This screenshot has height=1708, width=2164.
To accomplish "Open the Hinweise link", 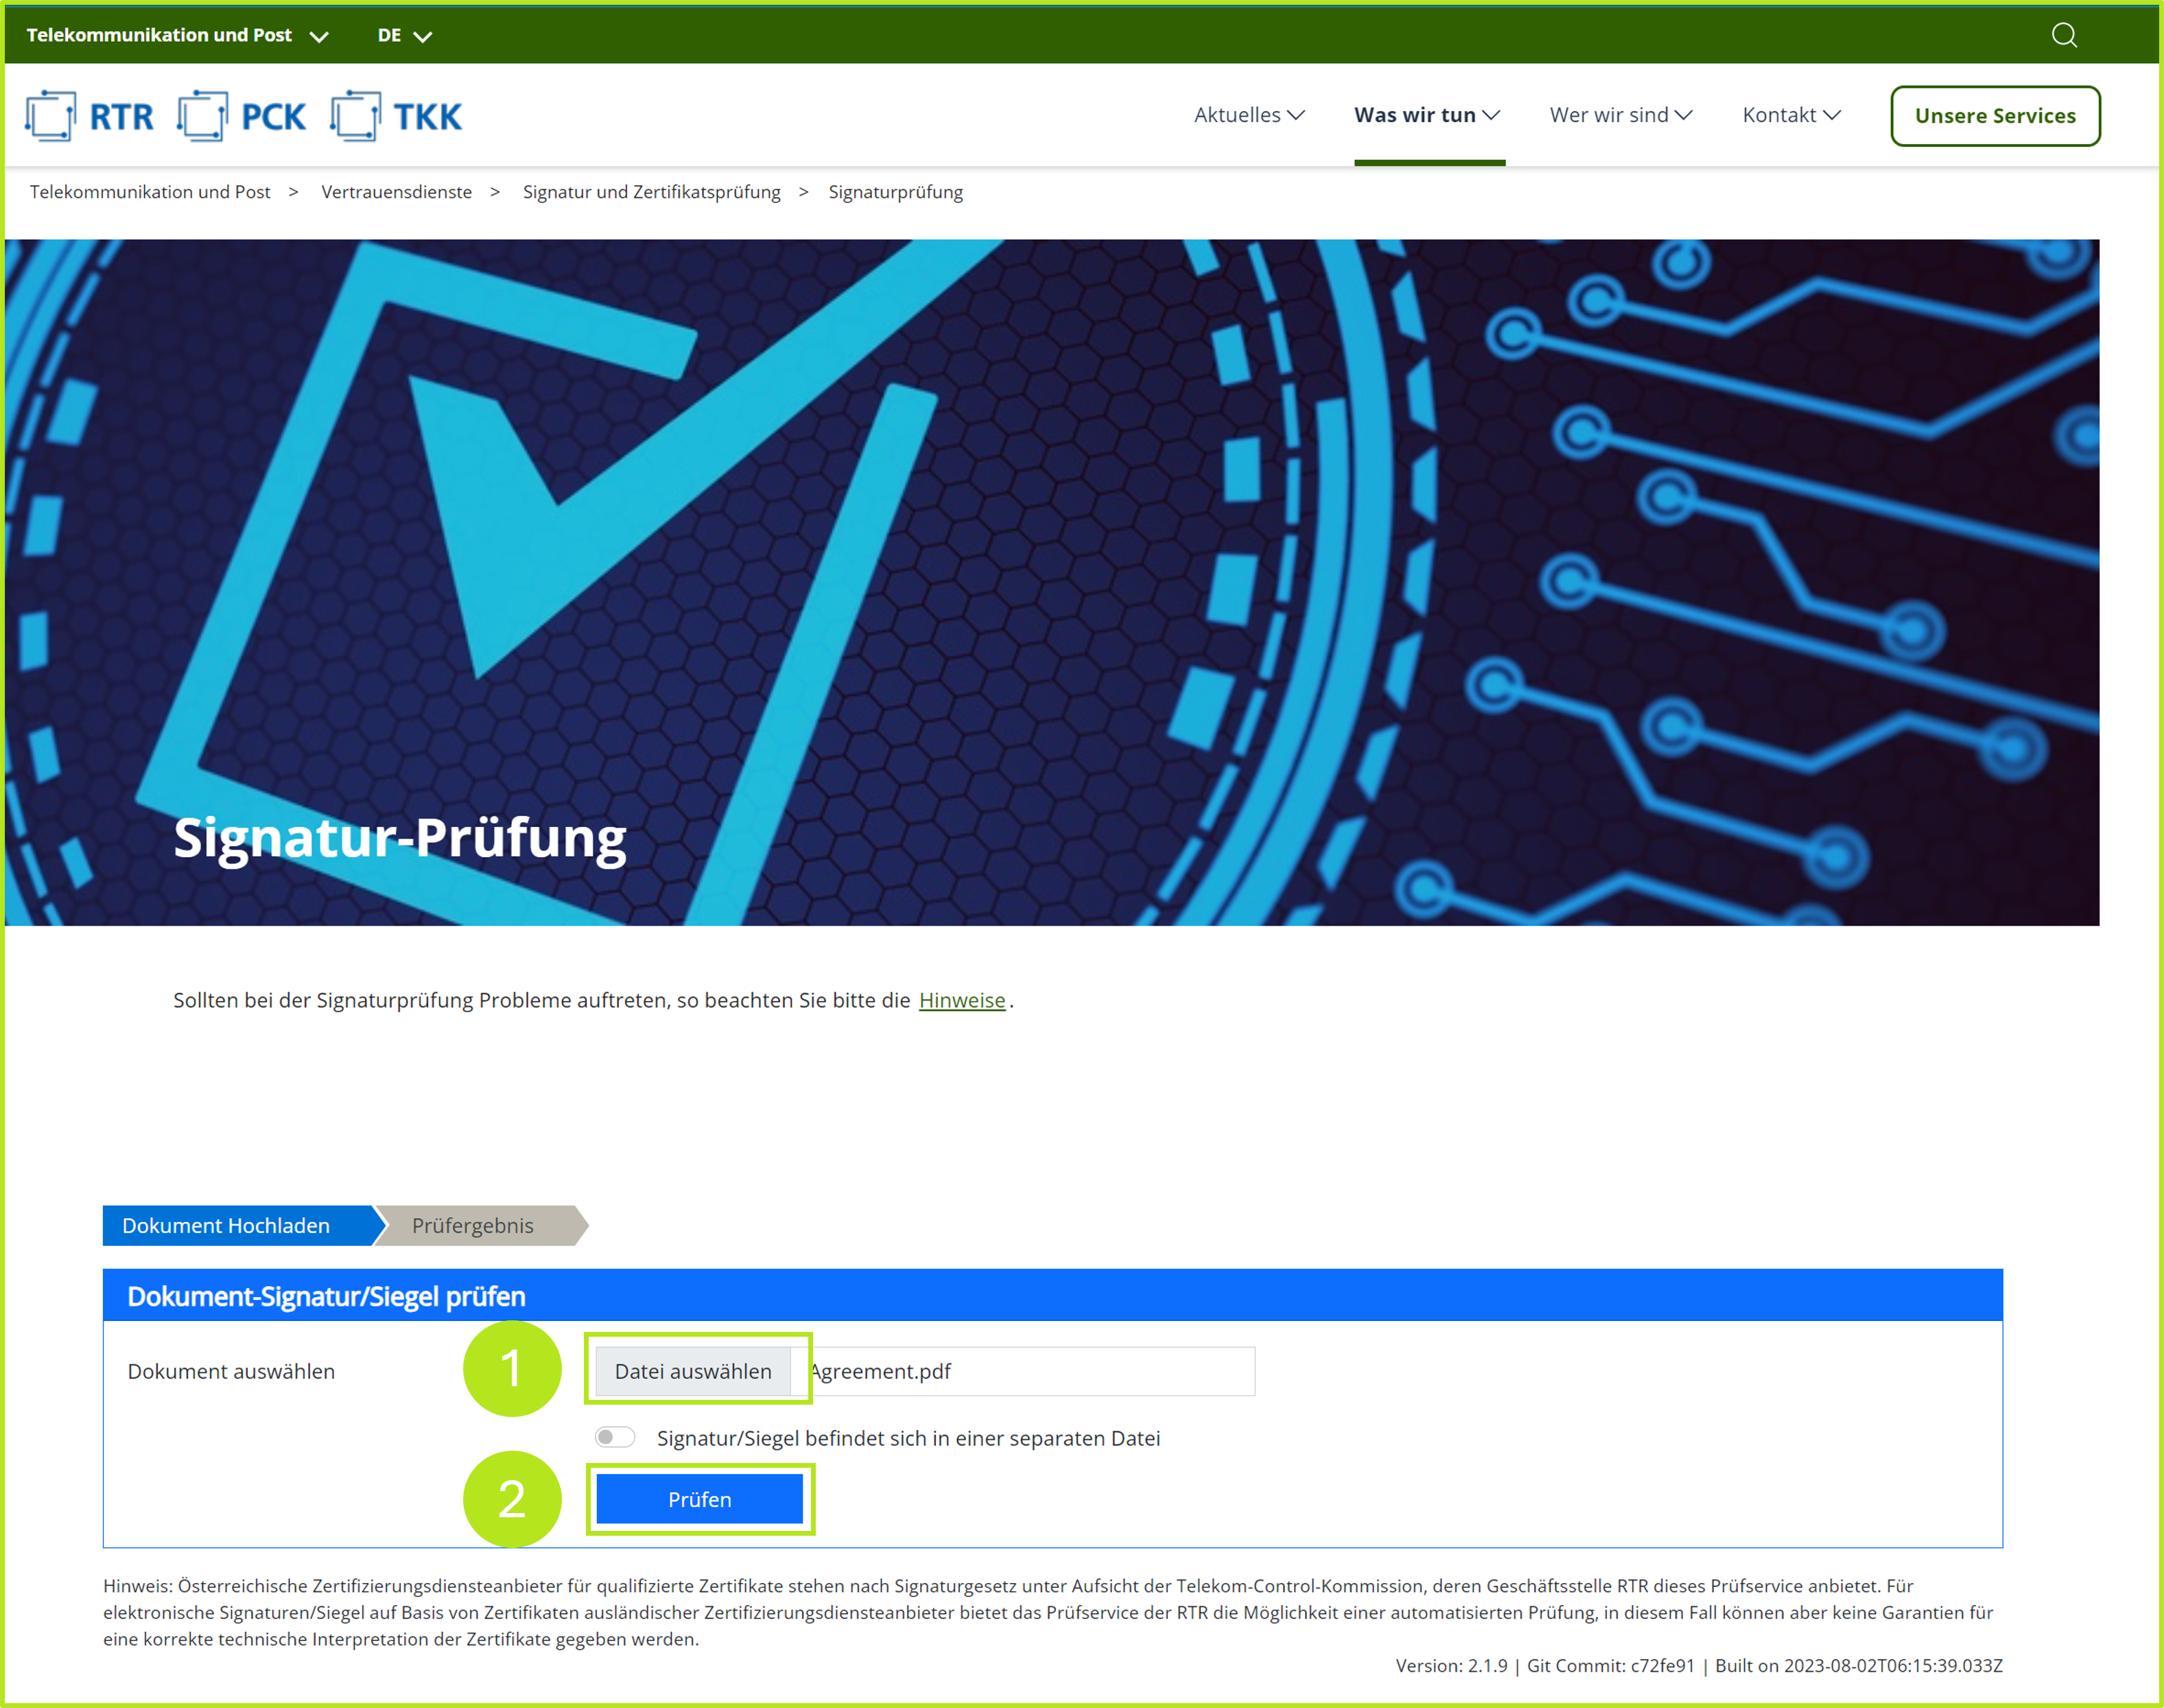I will (961, 1000).
